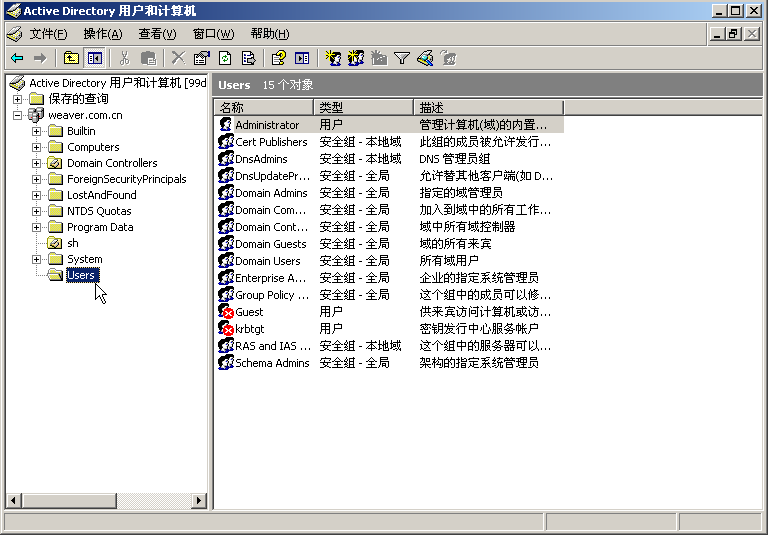Click the Administrator user icon
This screenshot has width=768, height=535.
point(225,124)
